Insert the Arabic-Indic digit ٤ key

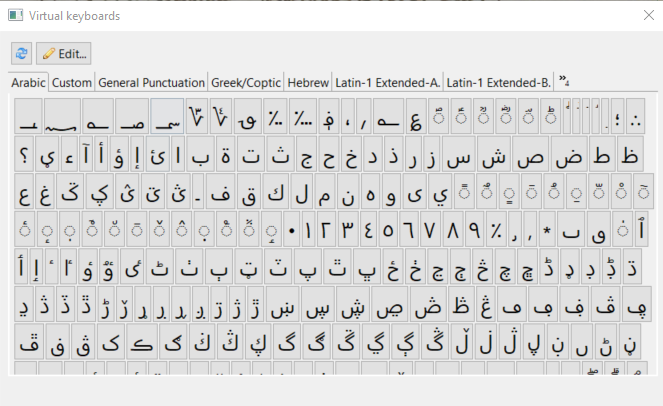368,229
